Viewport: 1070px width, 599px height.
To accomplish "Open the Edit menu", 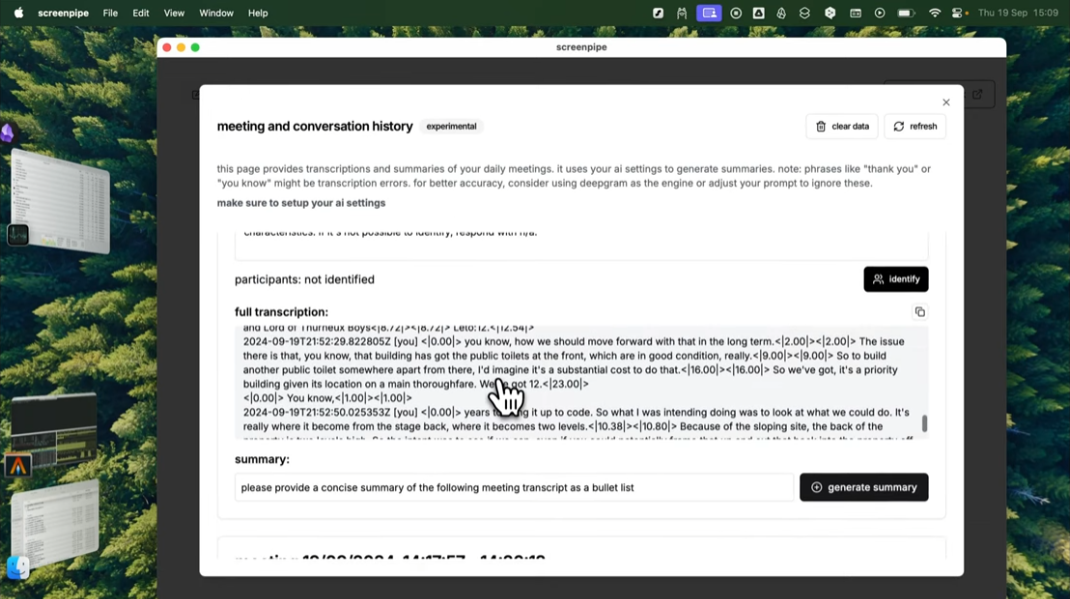I will [141, 13].
